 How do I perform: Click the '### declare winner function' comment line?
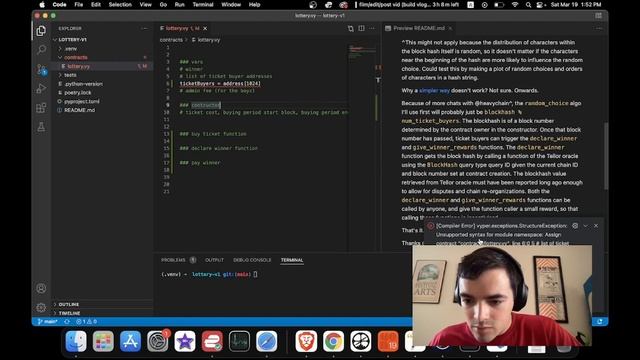tap(219, 148)
